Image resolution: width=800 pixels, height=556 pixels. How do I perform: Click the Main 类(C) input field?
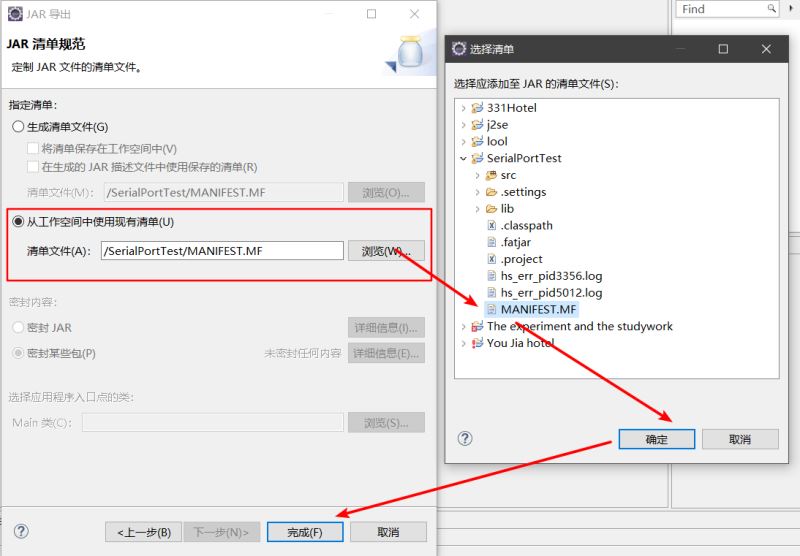tap(213, 422)
